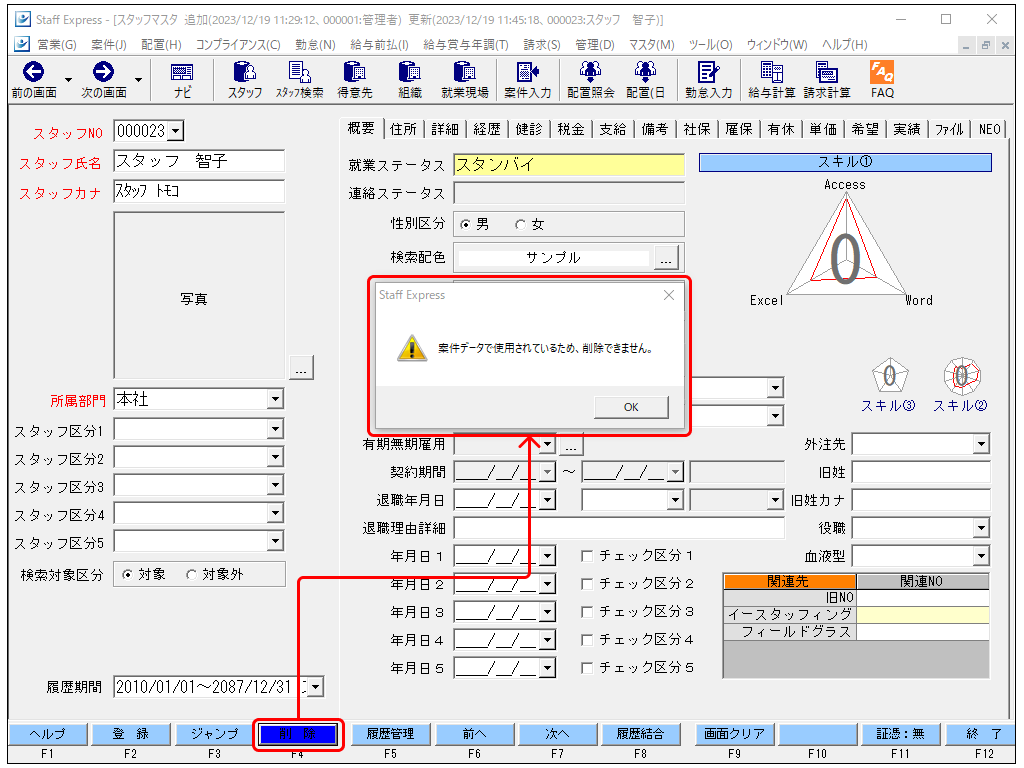Open dropdown arrow next to 前の画面
Image resolution: width=1024 pixels, height=768 pixels.
tap(69, 80)
